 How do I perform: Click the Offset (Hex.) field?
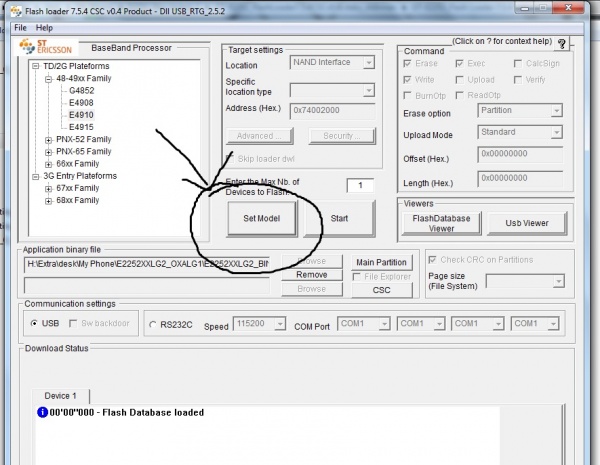coord(520,154)
